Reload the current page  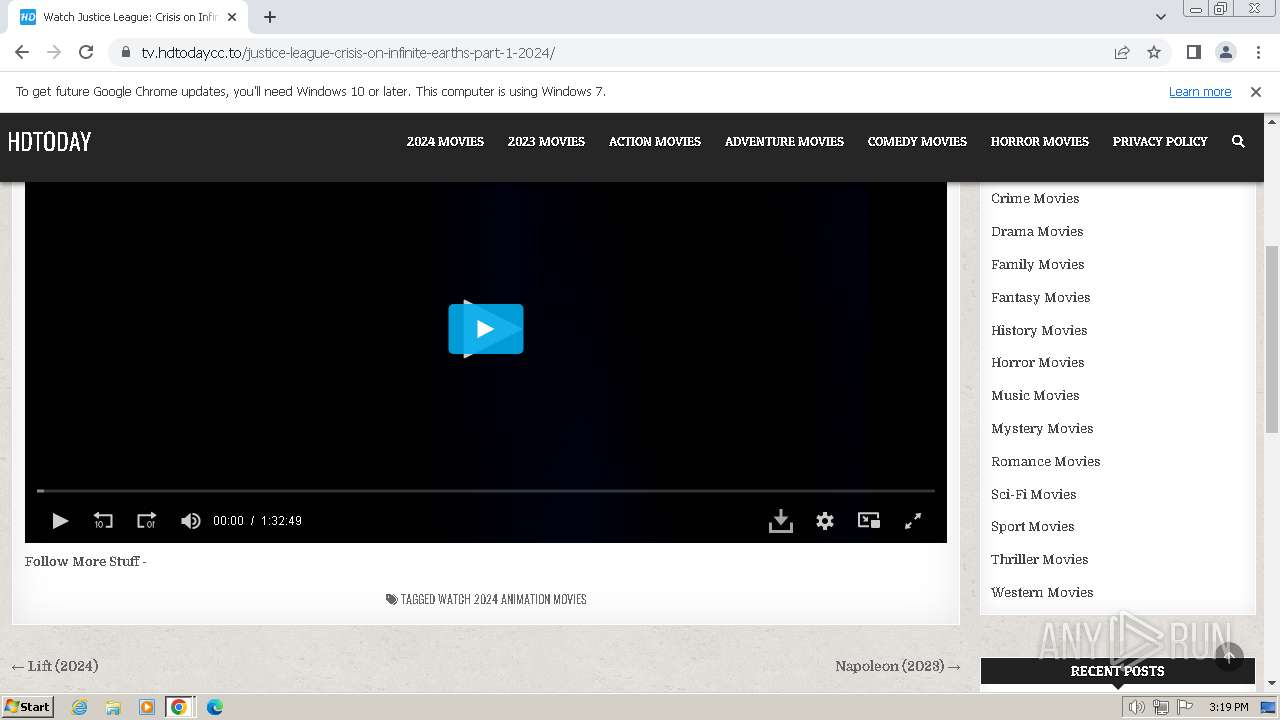coord(86,52)
